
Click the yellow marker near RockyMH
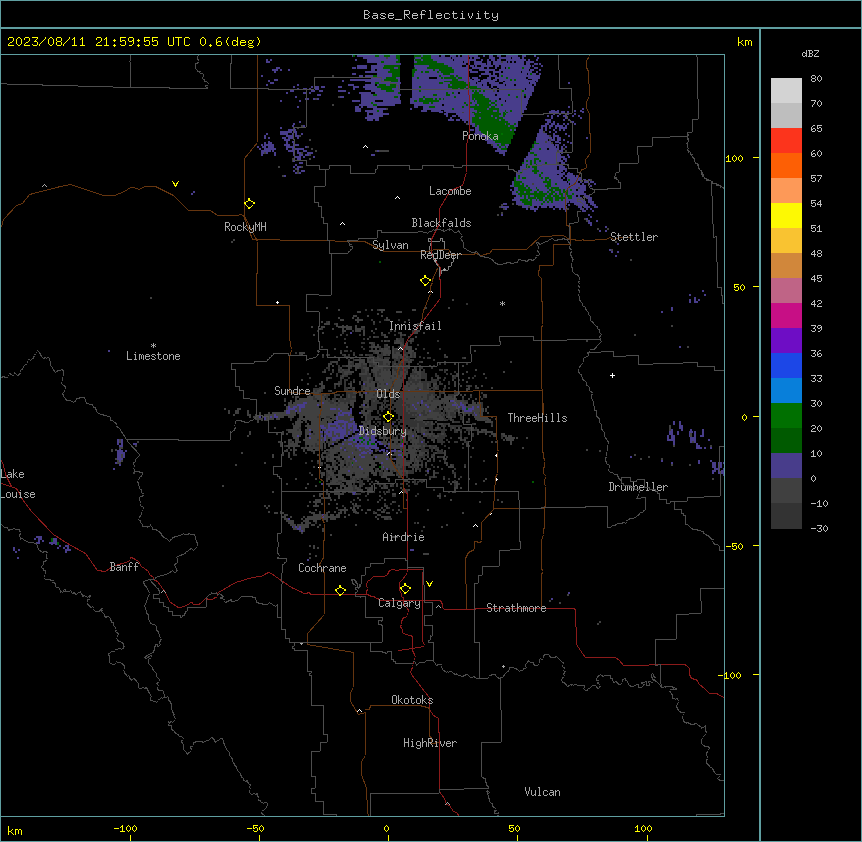click(x=249, y=204)
